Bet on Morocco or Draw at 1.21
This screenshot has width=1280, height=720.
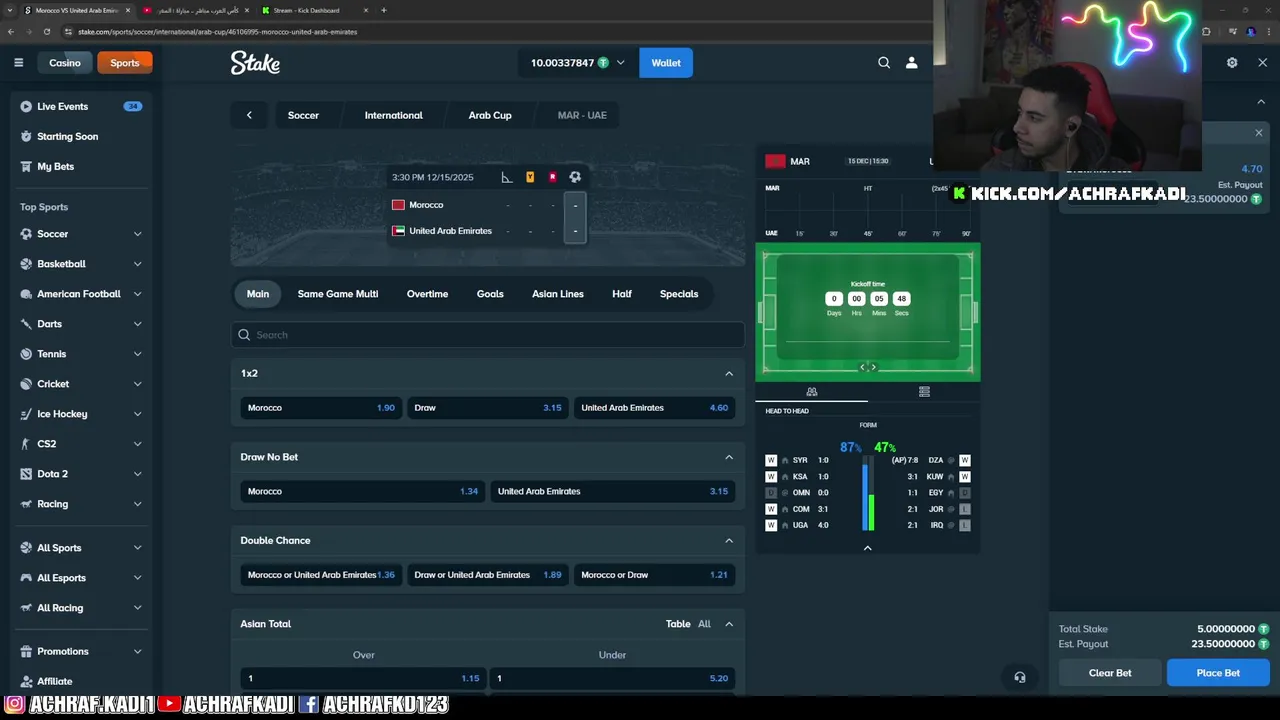point(654,575)
